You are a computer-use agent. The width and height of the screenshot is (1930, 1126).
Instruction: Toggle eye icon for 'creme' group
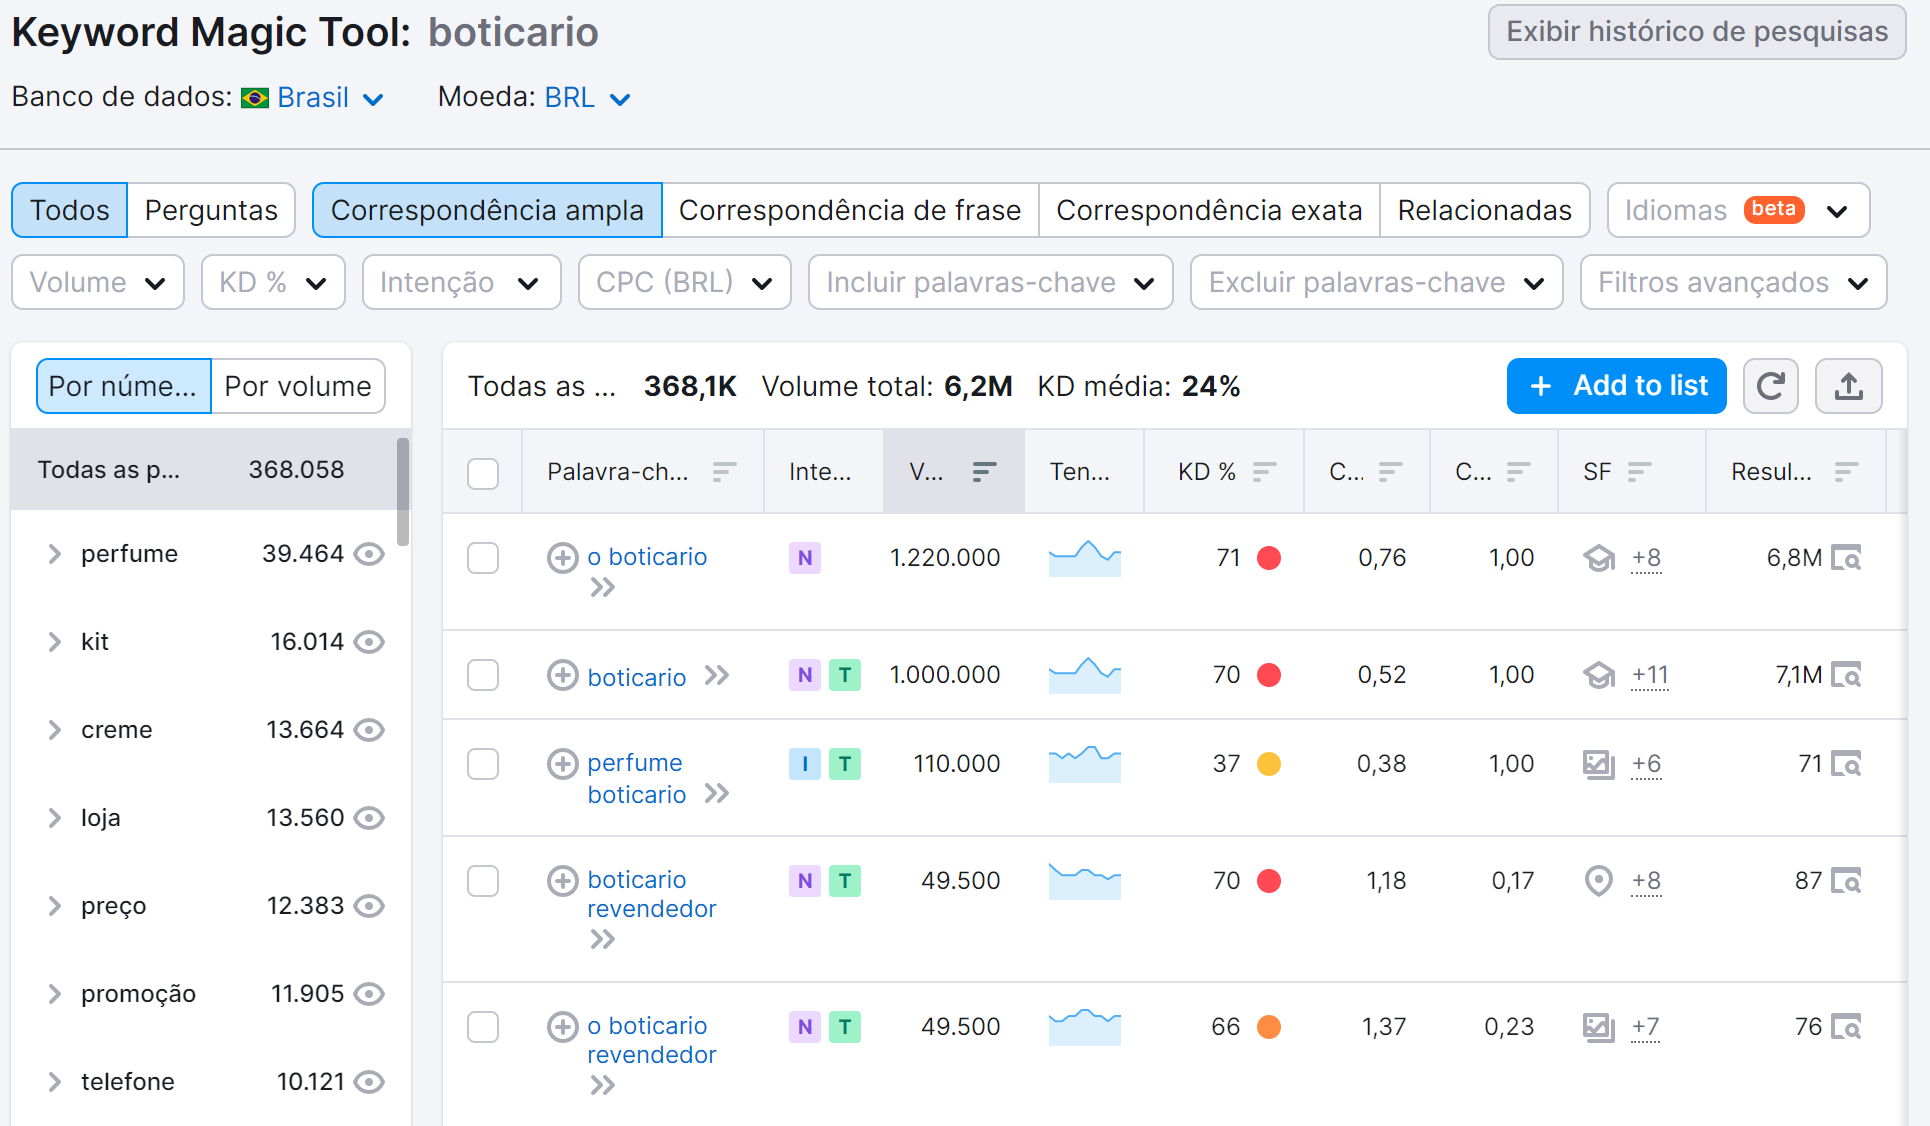pos(370,730)
